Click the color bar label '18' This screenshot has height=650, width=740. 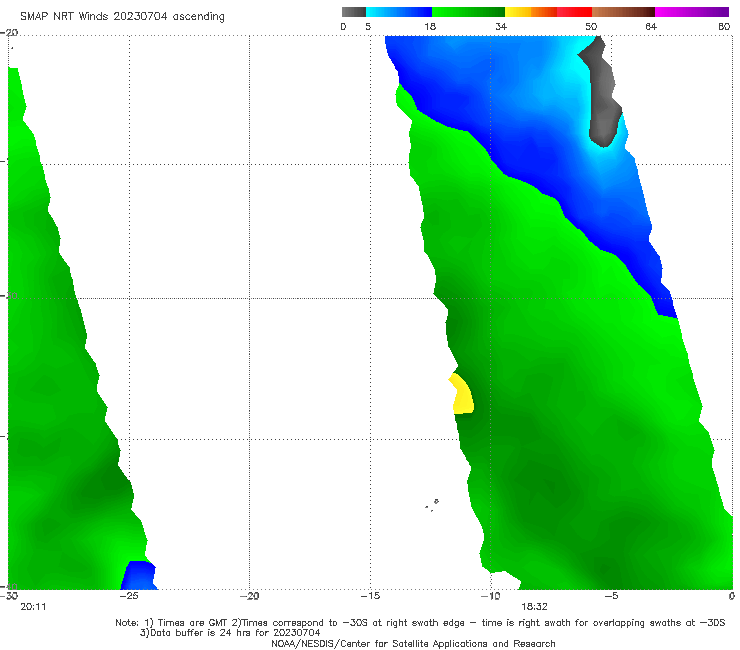pyautogui.click(x=430, y=27)
